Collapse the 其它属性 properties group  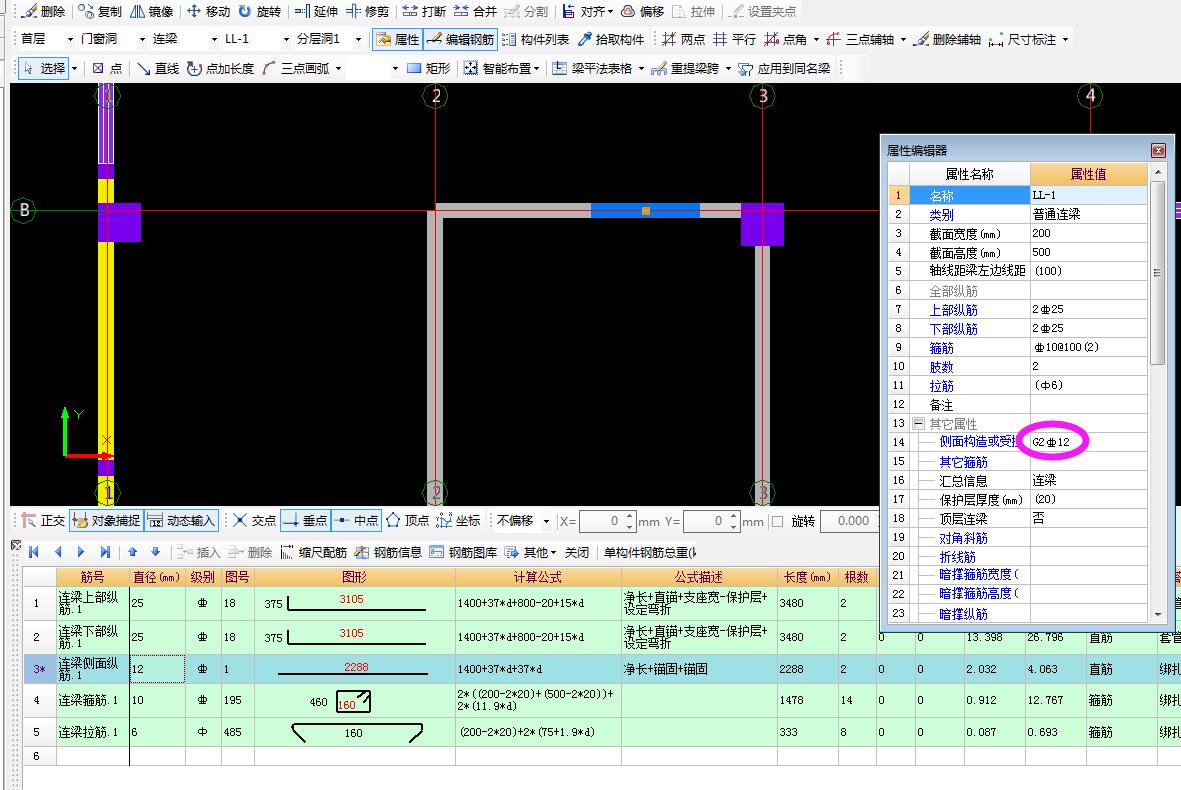tap(918, 424)
